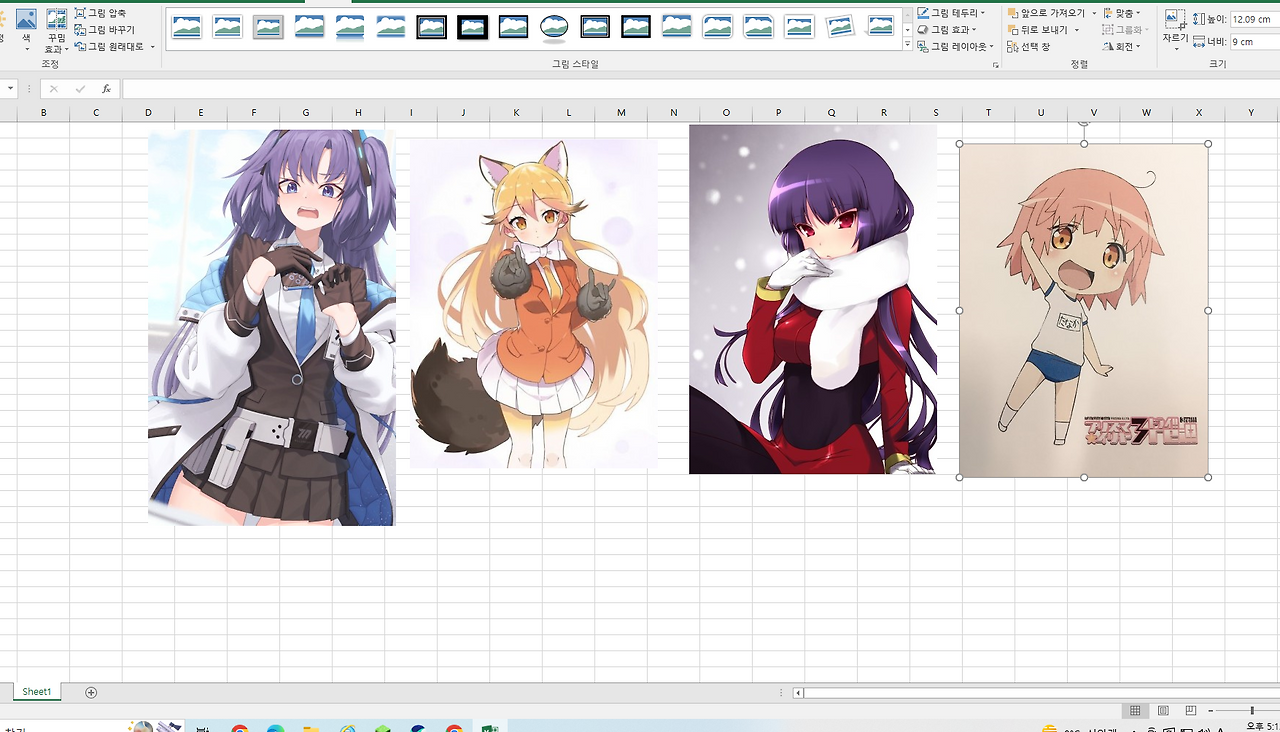Select the Sheet1 tab
The height and width of the screenshot is (732, 1280).
(x=36, y=692)
